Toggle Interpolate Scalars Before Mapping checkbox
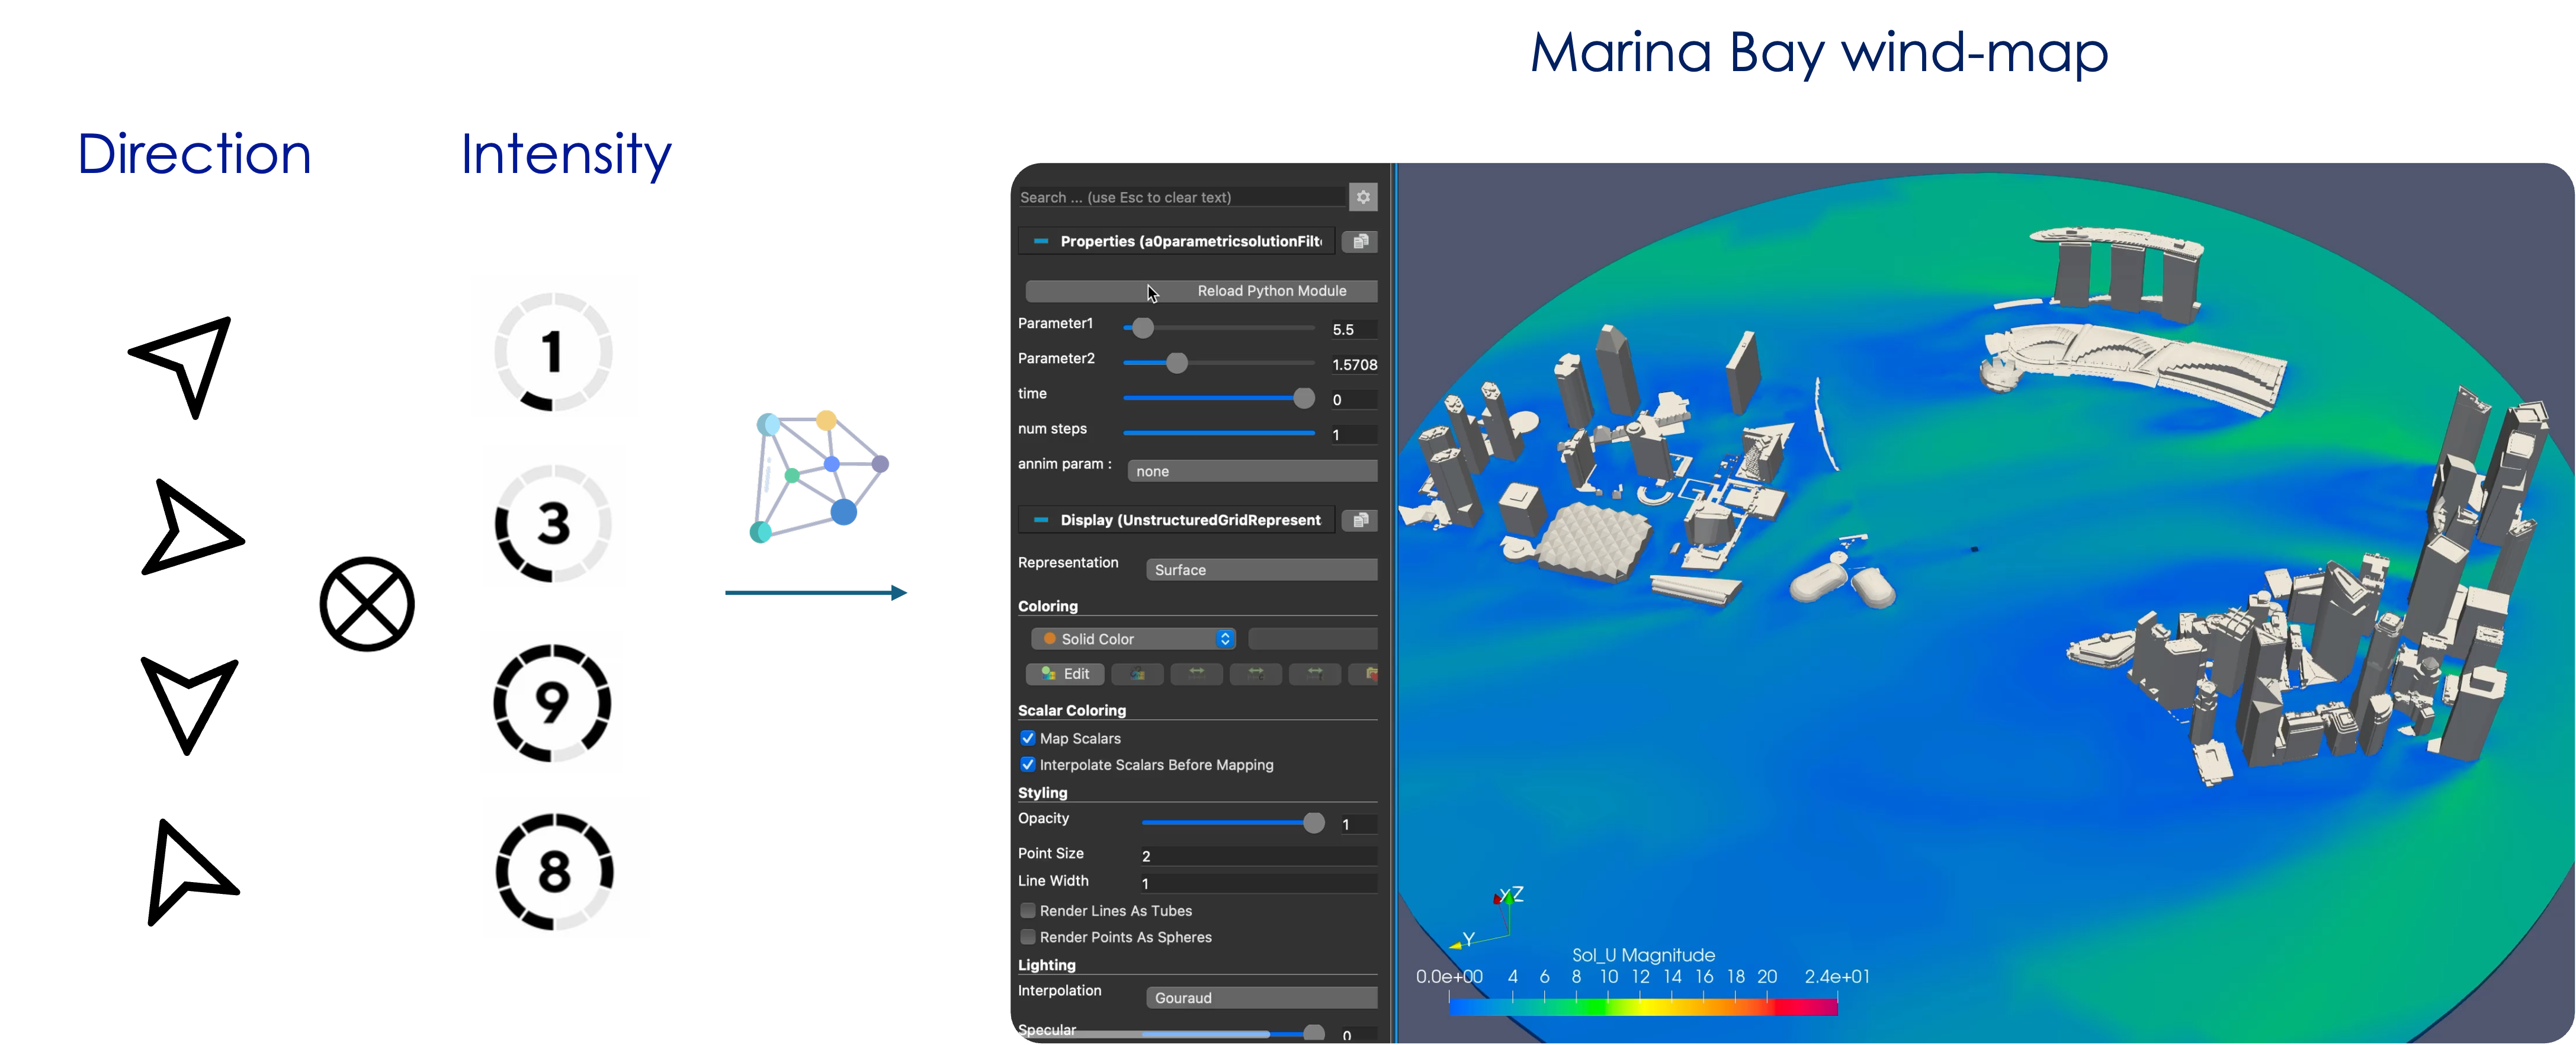2576x1045 pixels. tap(1027, 764)
